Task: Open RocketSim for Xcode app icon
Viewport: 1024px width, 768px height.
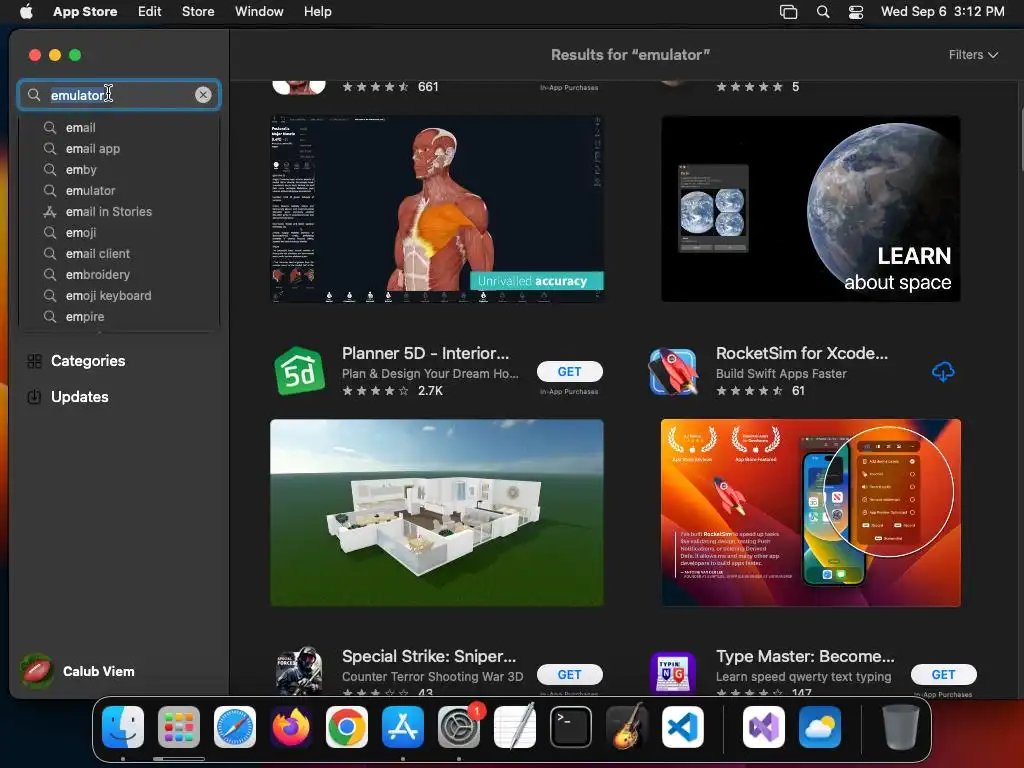Action: 673,371
